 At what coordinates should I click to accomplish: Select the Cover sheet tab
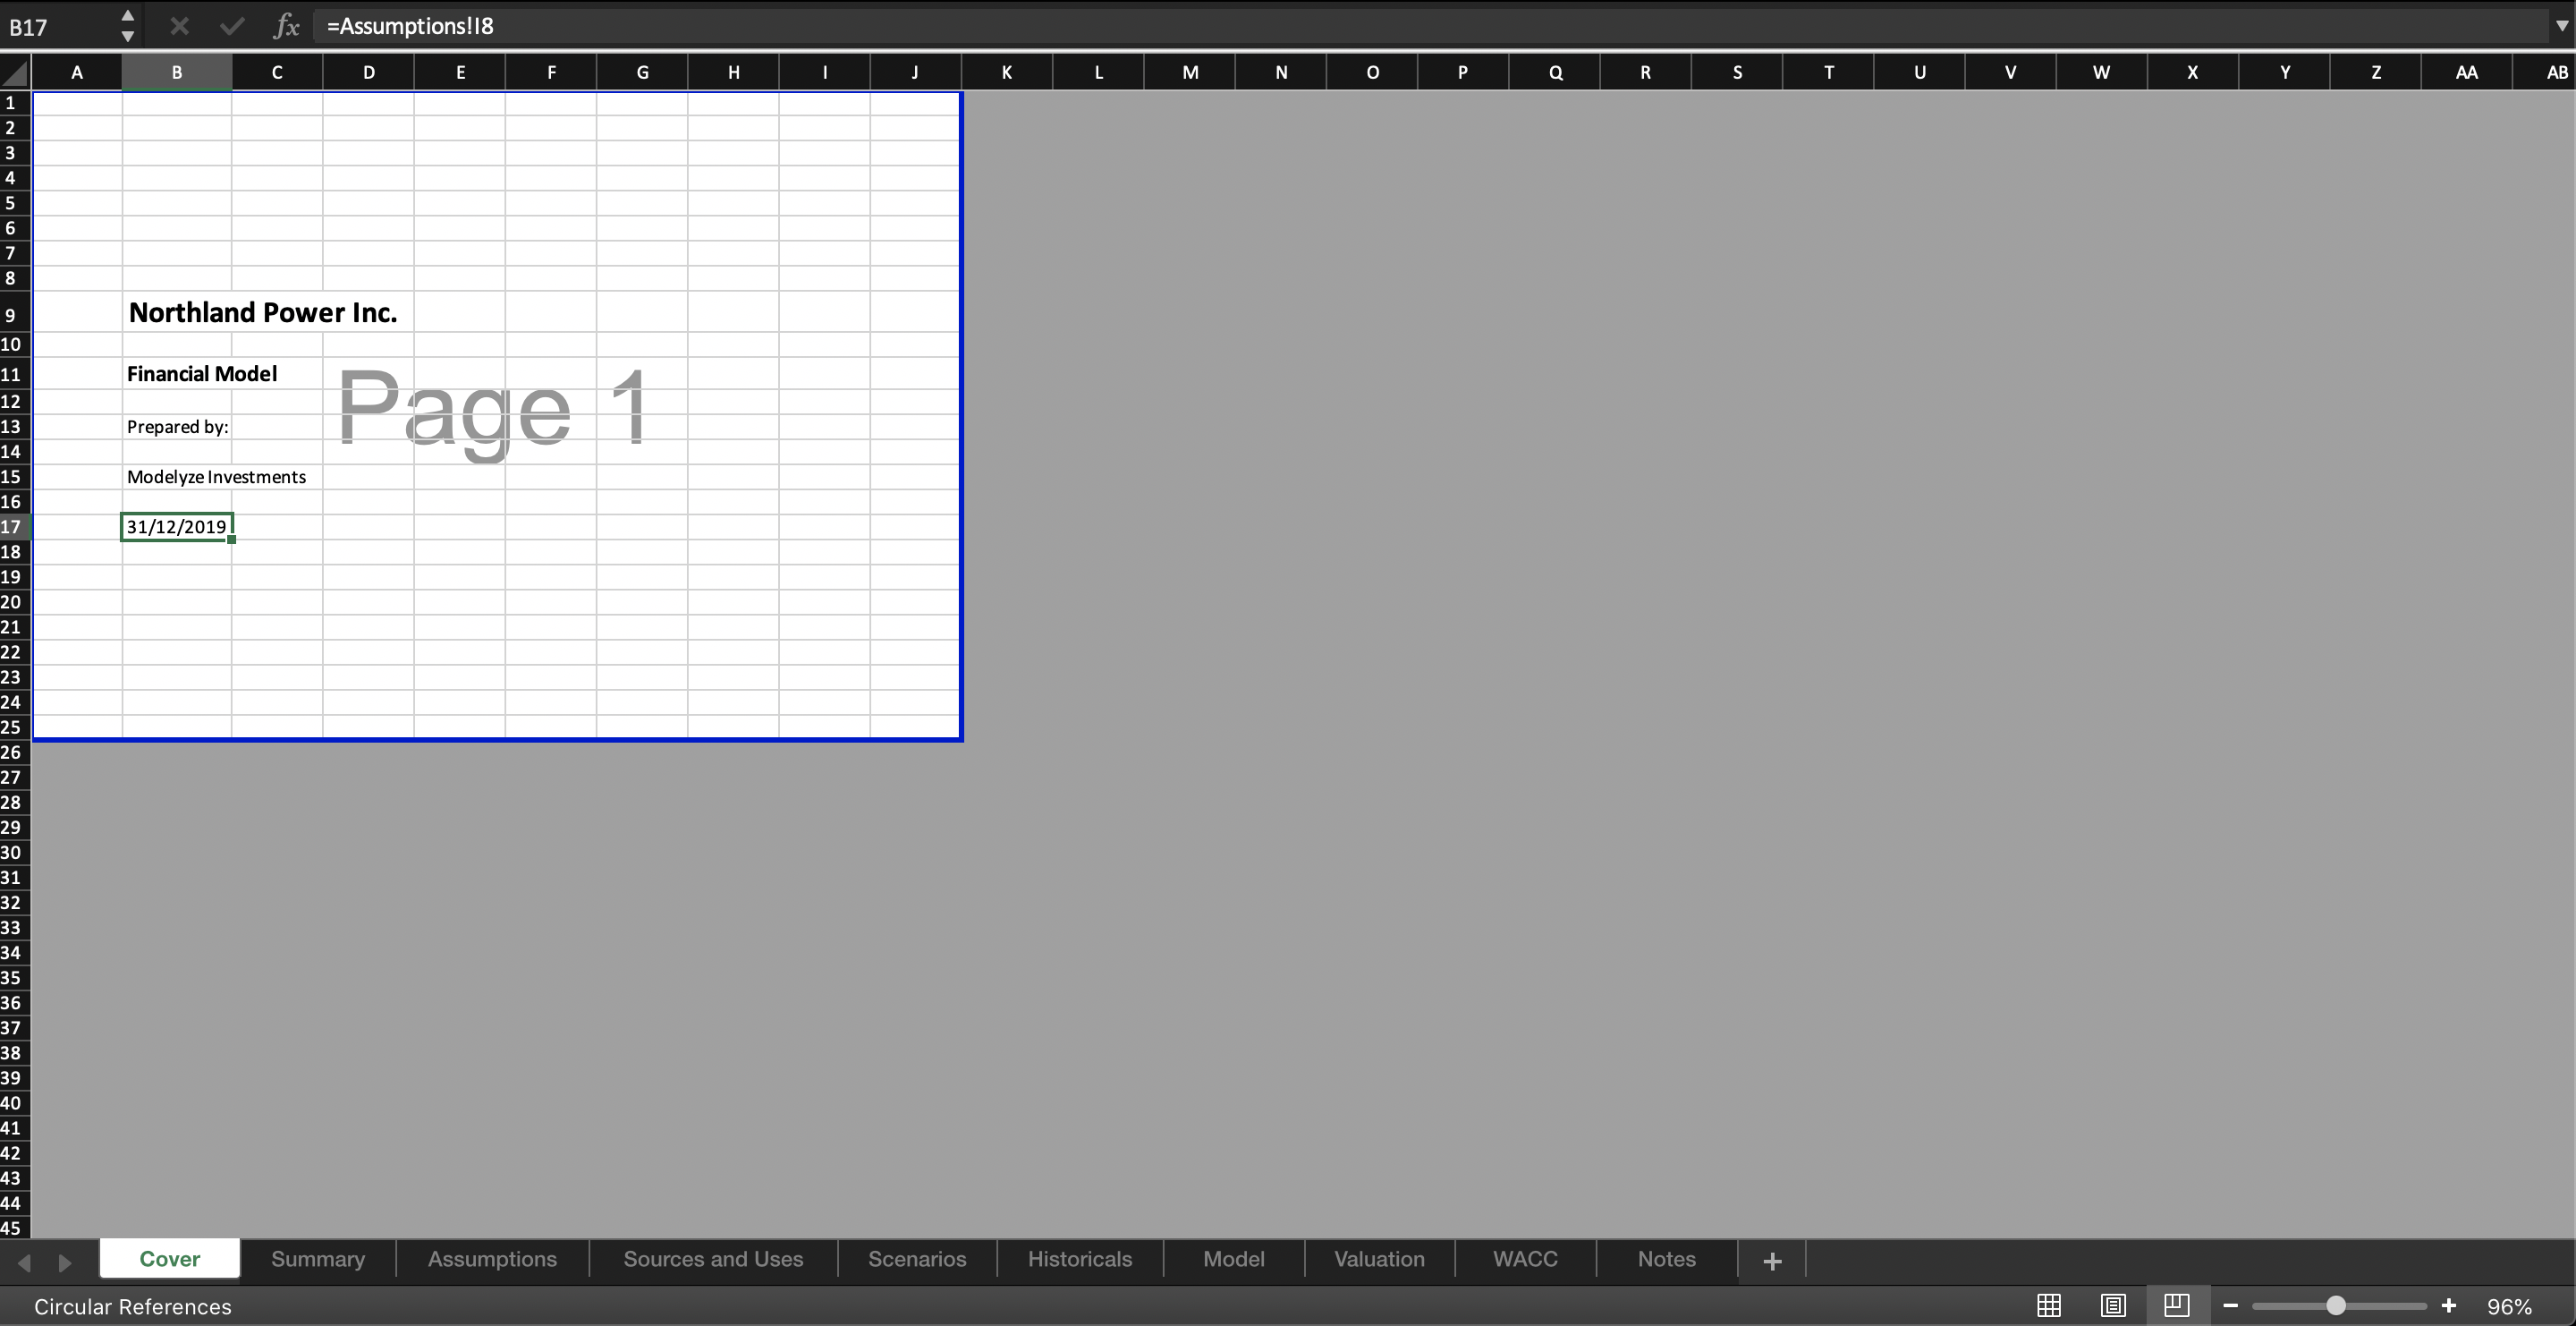point(170,1259)
